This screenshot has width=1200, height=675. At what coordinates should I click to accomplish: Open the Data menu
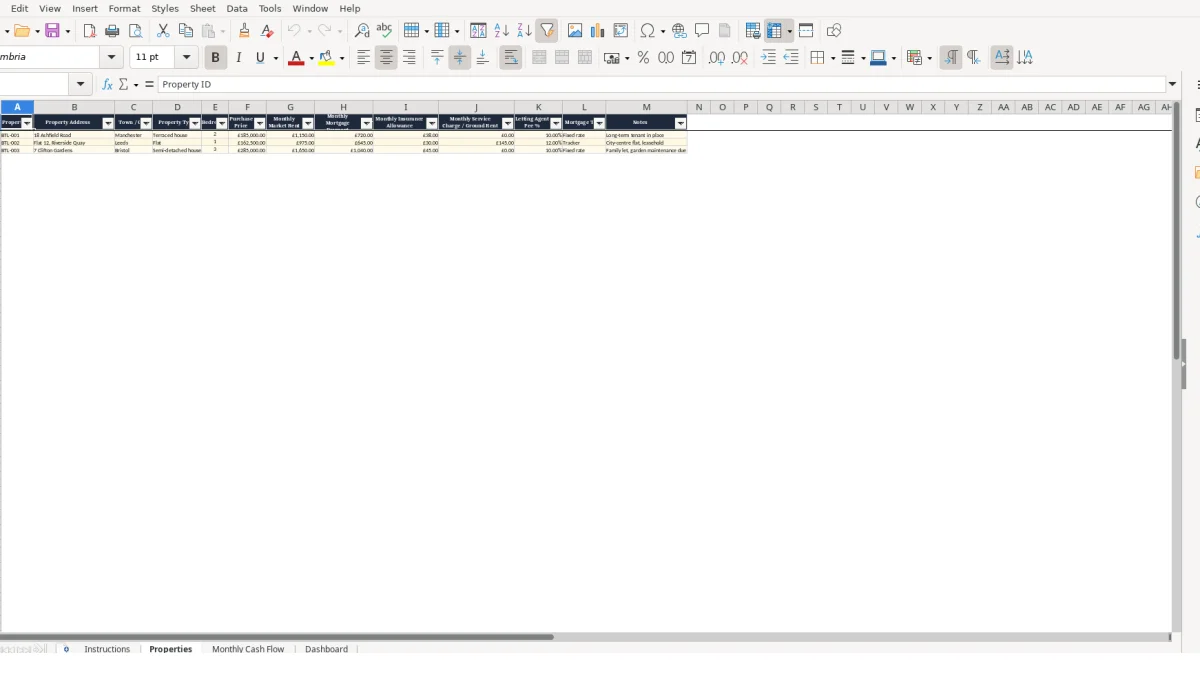pos(237,8)
